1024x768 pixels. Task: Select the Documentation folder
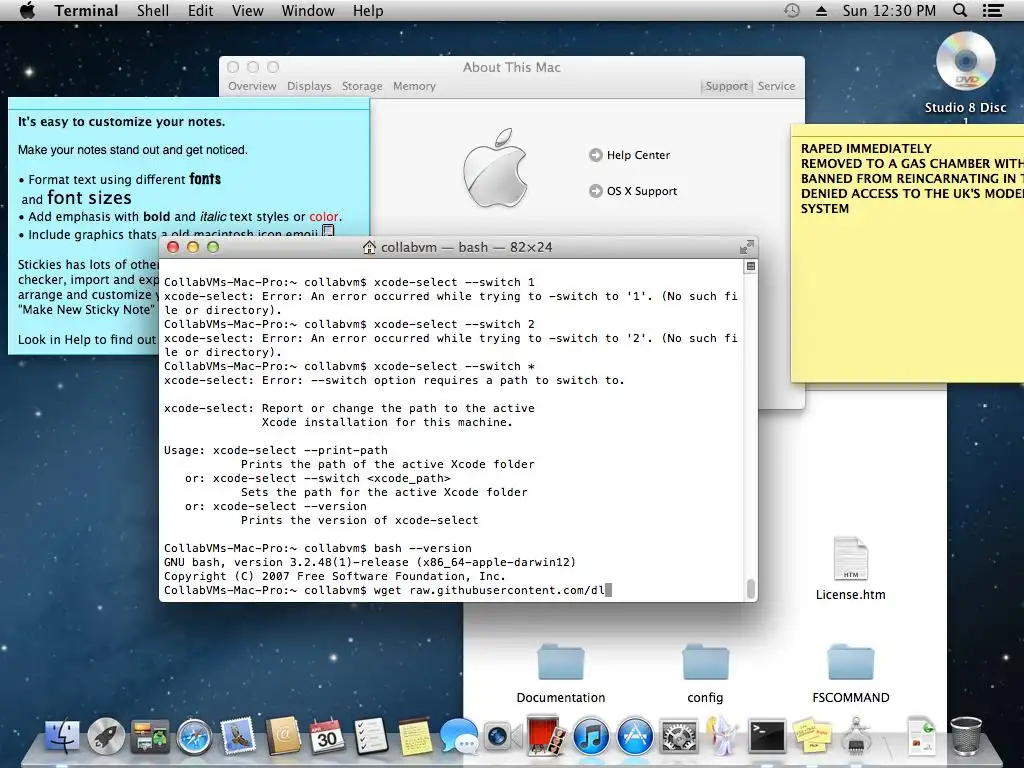(560, 664)
